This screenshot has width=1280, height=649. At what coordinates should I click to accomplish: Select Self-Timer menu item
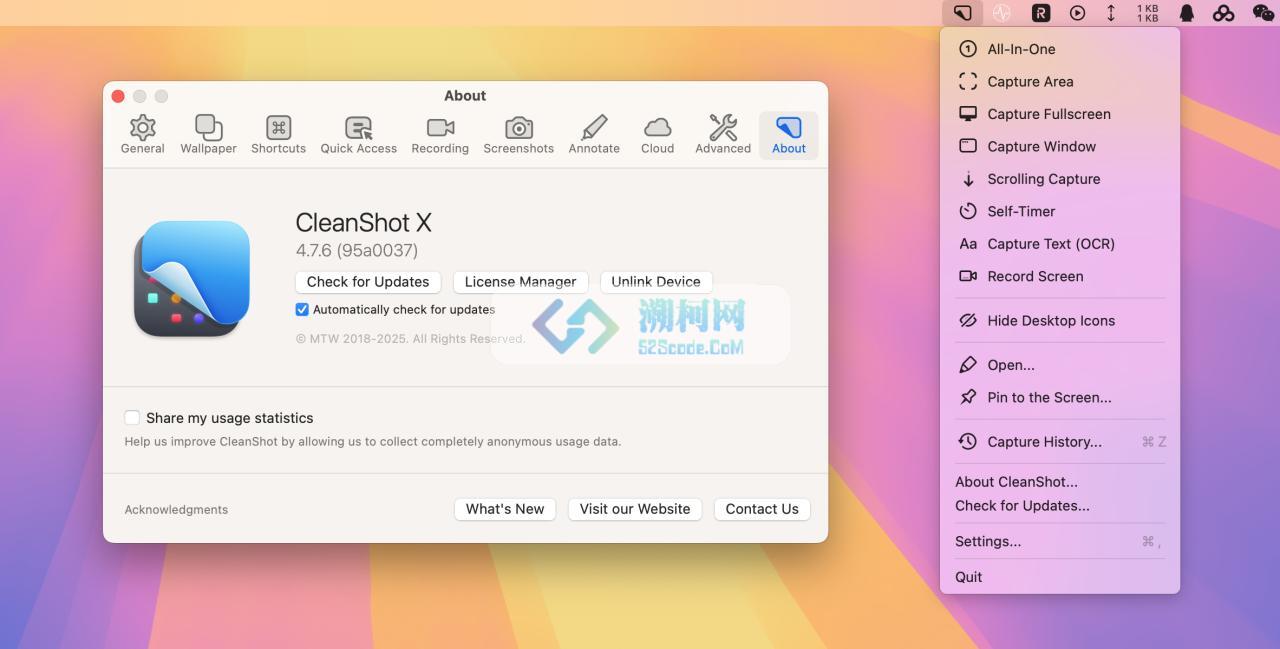tap(1060, 211)
